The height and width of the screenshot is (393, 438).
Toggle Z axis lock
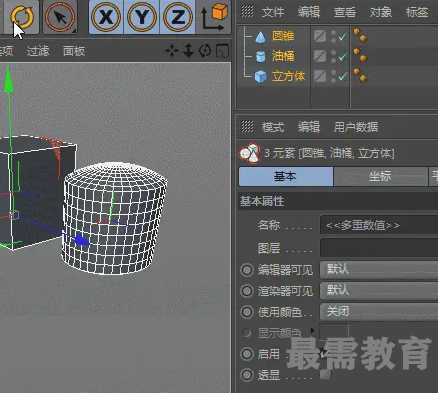[x=178, y=17]
